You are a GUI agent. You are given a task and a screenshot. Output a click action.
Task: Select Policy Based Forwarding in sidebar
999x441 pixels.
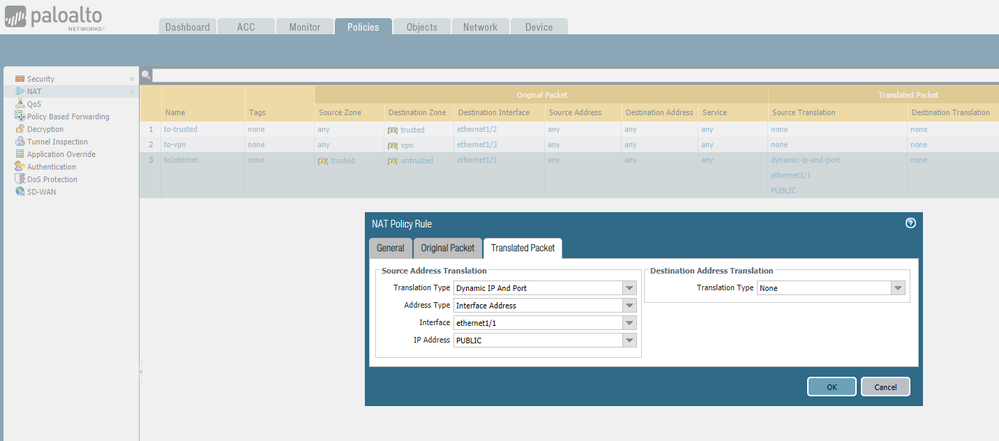(x=69, y=117)
